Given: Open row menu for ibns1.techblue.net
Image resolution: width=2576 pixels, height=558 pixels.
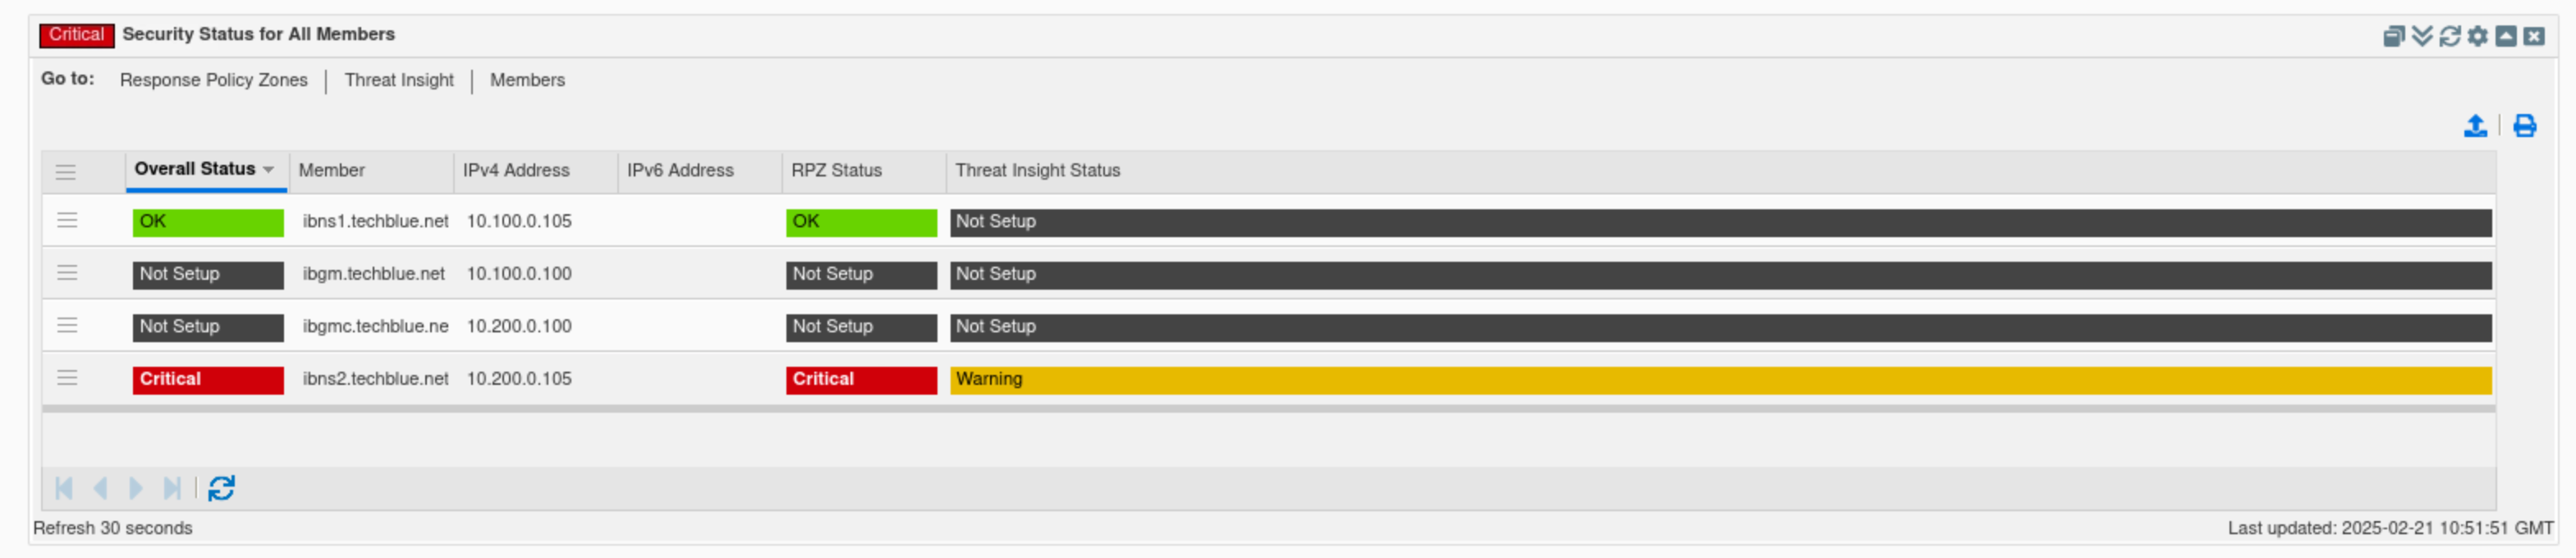Looking at the screenshot, I should [67, 220].
